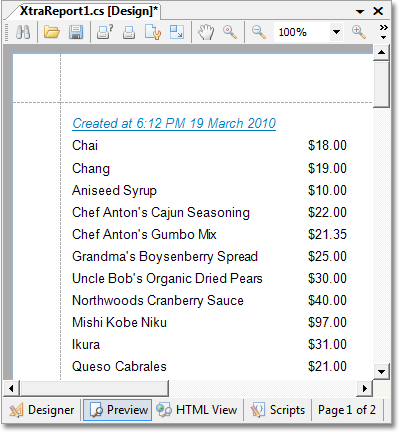Viewport: 399px width, 432px height.
Task: Switch to the Preview tab
Action: coord(118,410)
